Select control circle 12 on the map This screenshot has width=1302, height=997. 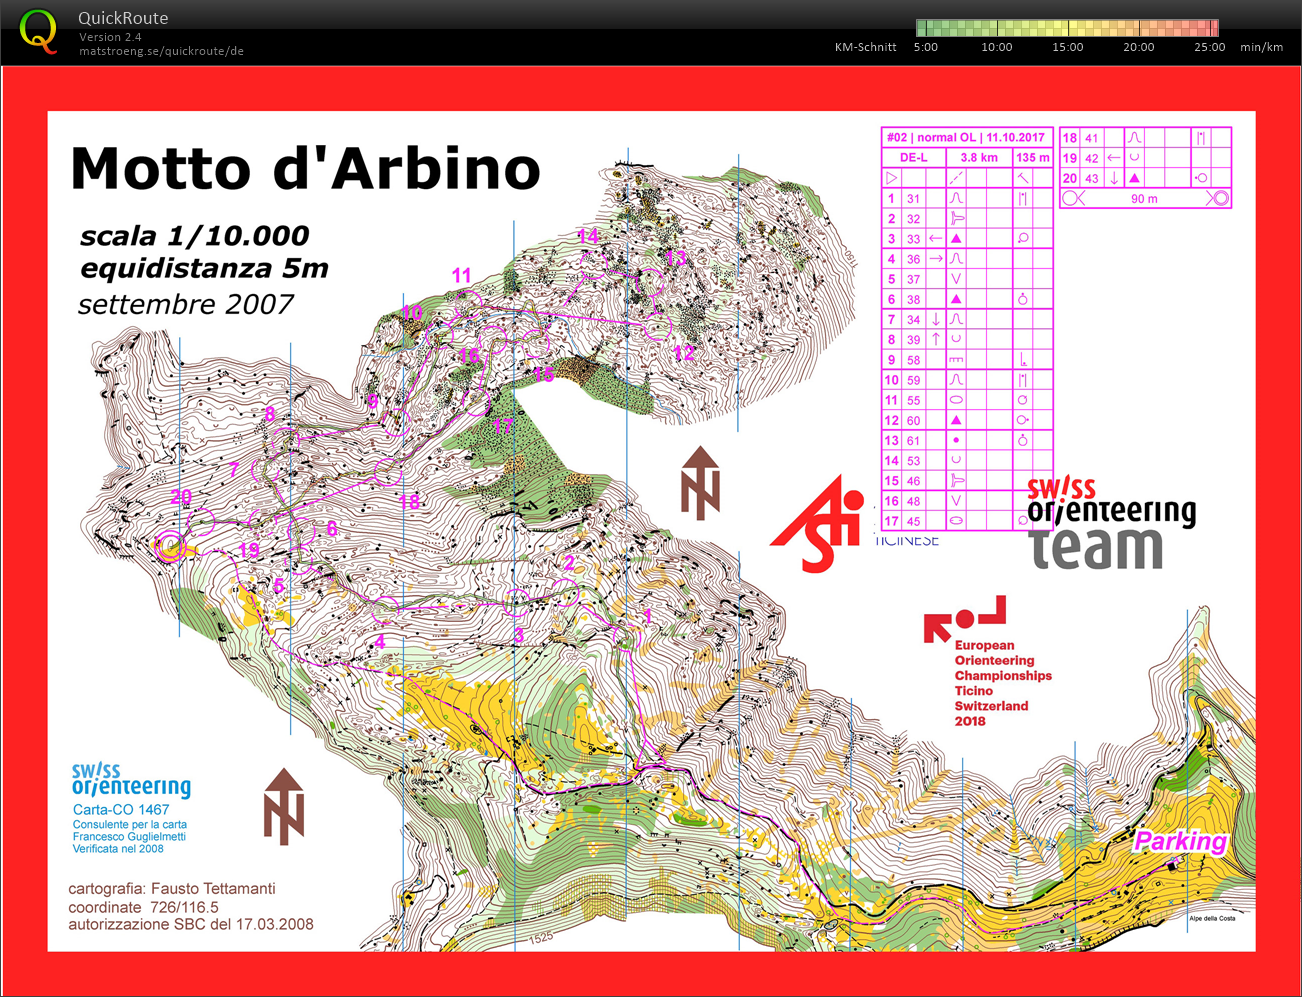pyautogui.click(x=657, y=327)
